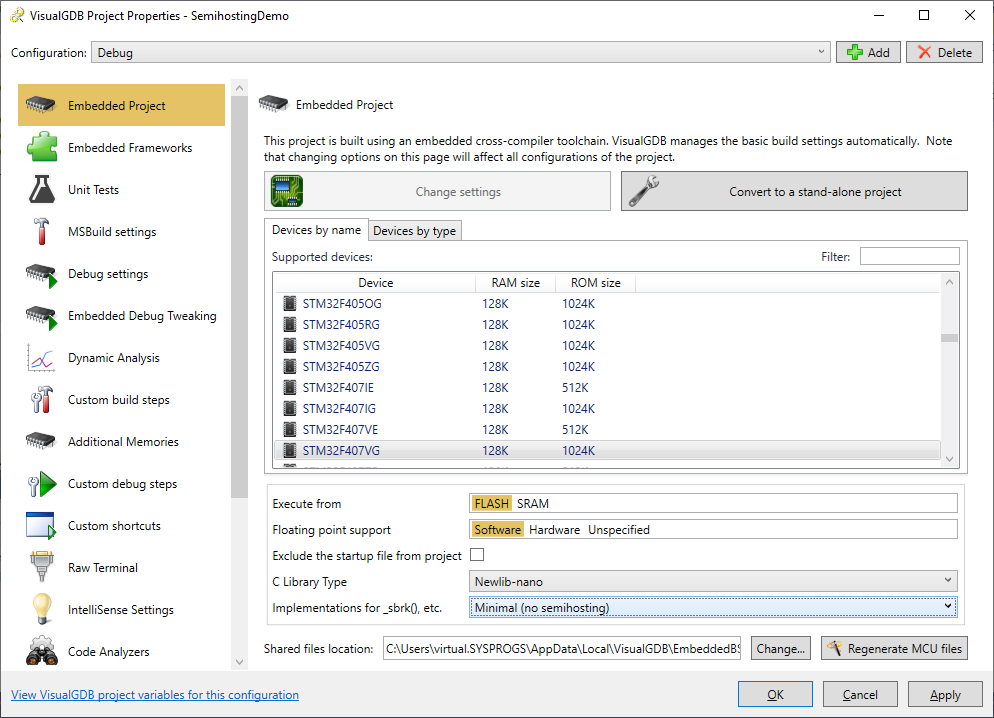Sort device list by Device column header
This screenshot has width=994, height=718.
click(375, 283)
